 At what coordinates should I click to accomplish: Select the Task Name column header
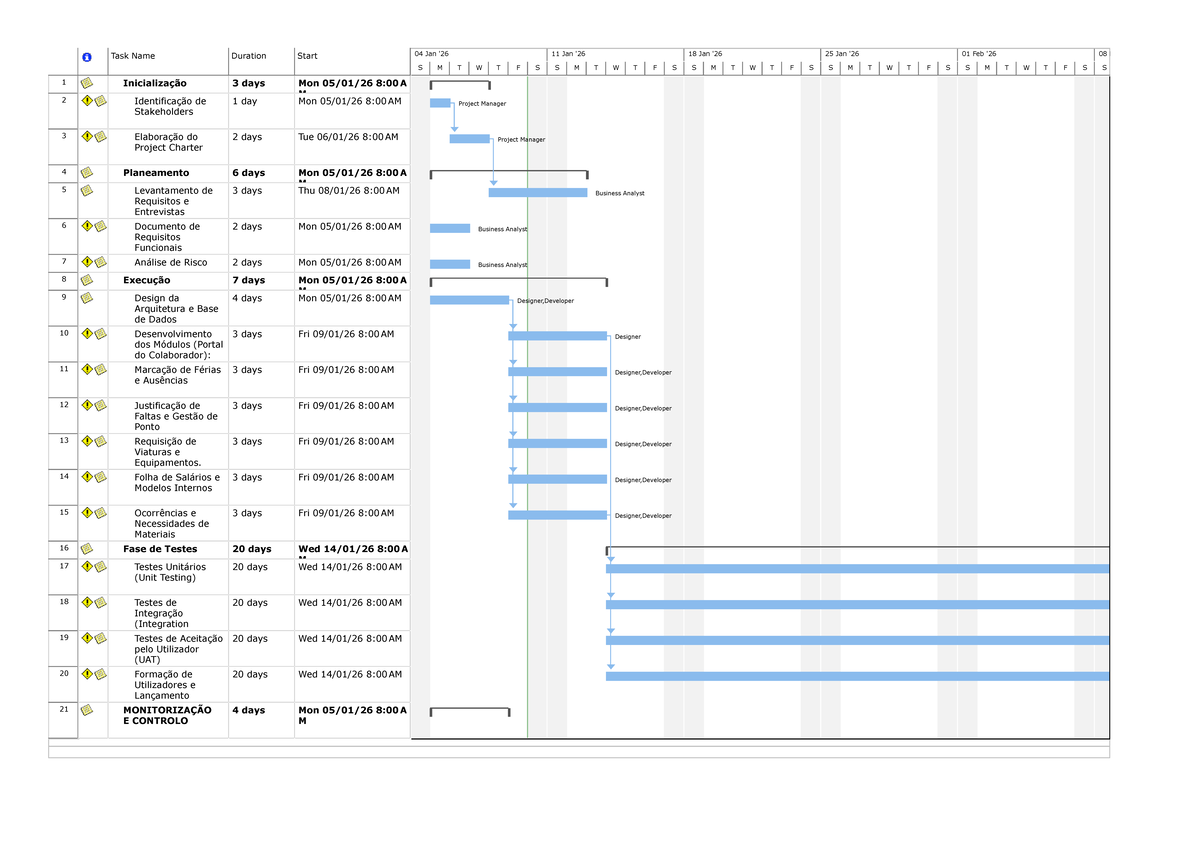pyautogui.click(x=168, y=61)
